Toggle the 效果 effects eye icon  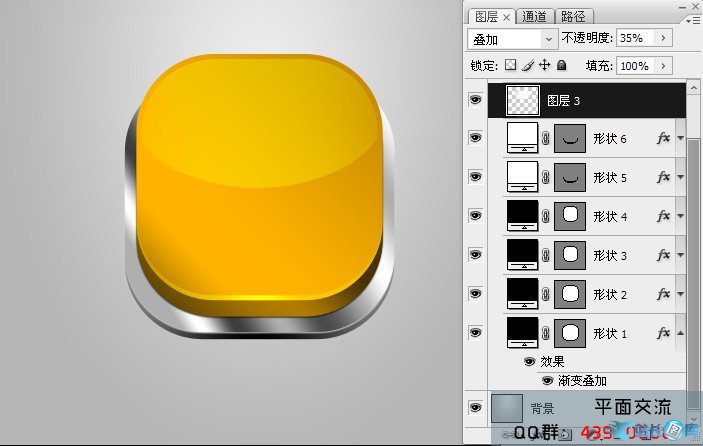(529, 361)
